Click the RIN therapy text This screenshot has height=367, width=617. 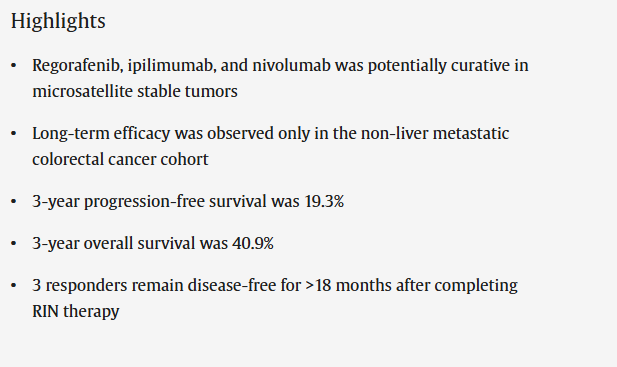tap(76, 312)
